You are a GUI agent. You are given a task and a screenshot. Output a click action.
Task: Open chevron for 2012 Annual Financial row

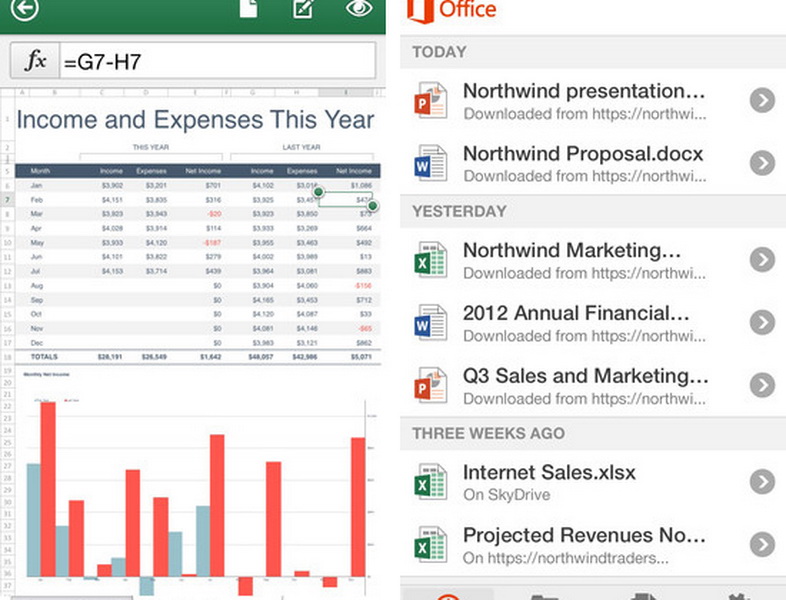tap(762, 322)
